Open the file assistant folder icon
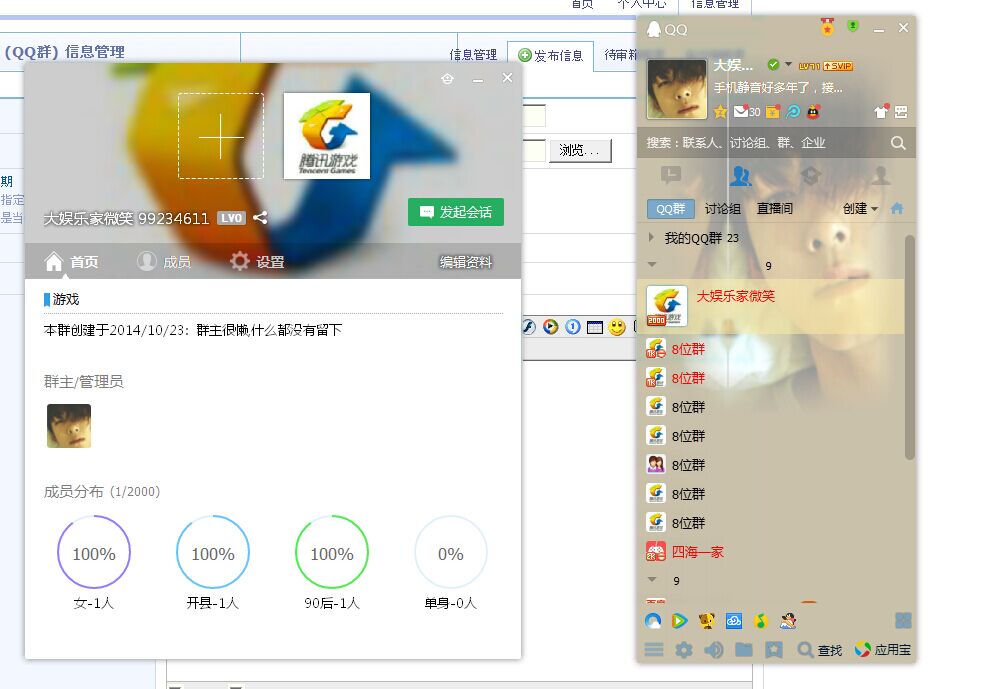1004x689 pixels. 743,650
